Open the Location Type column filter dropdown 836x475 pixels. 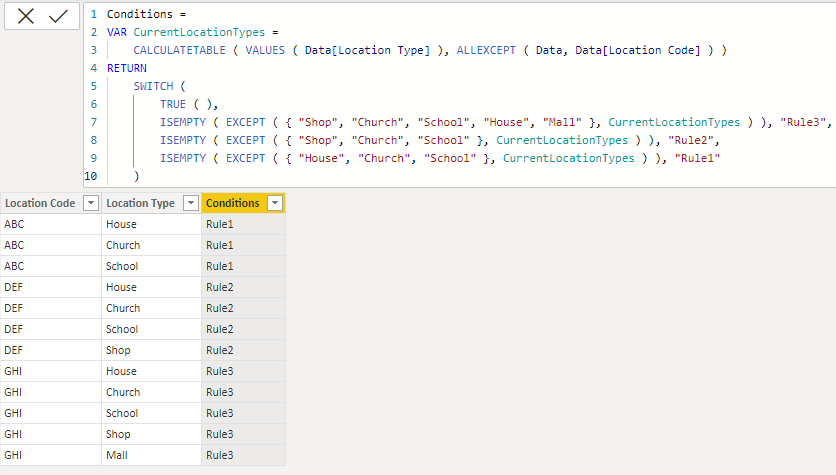[x=191, y=203]
